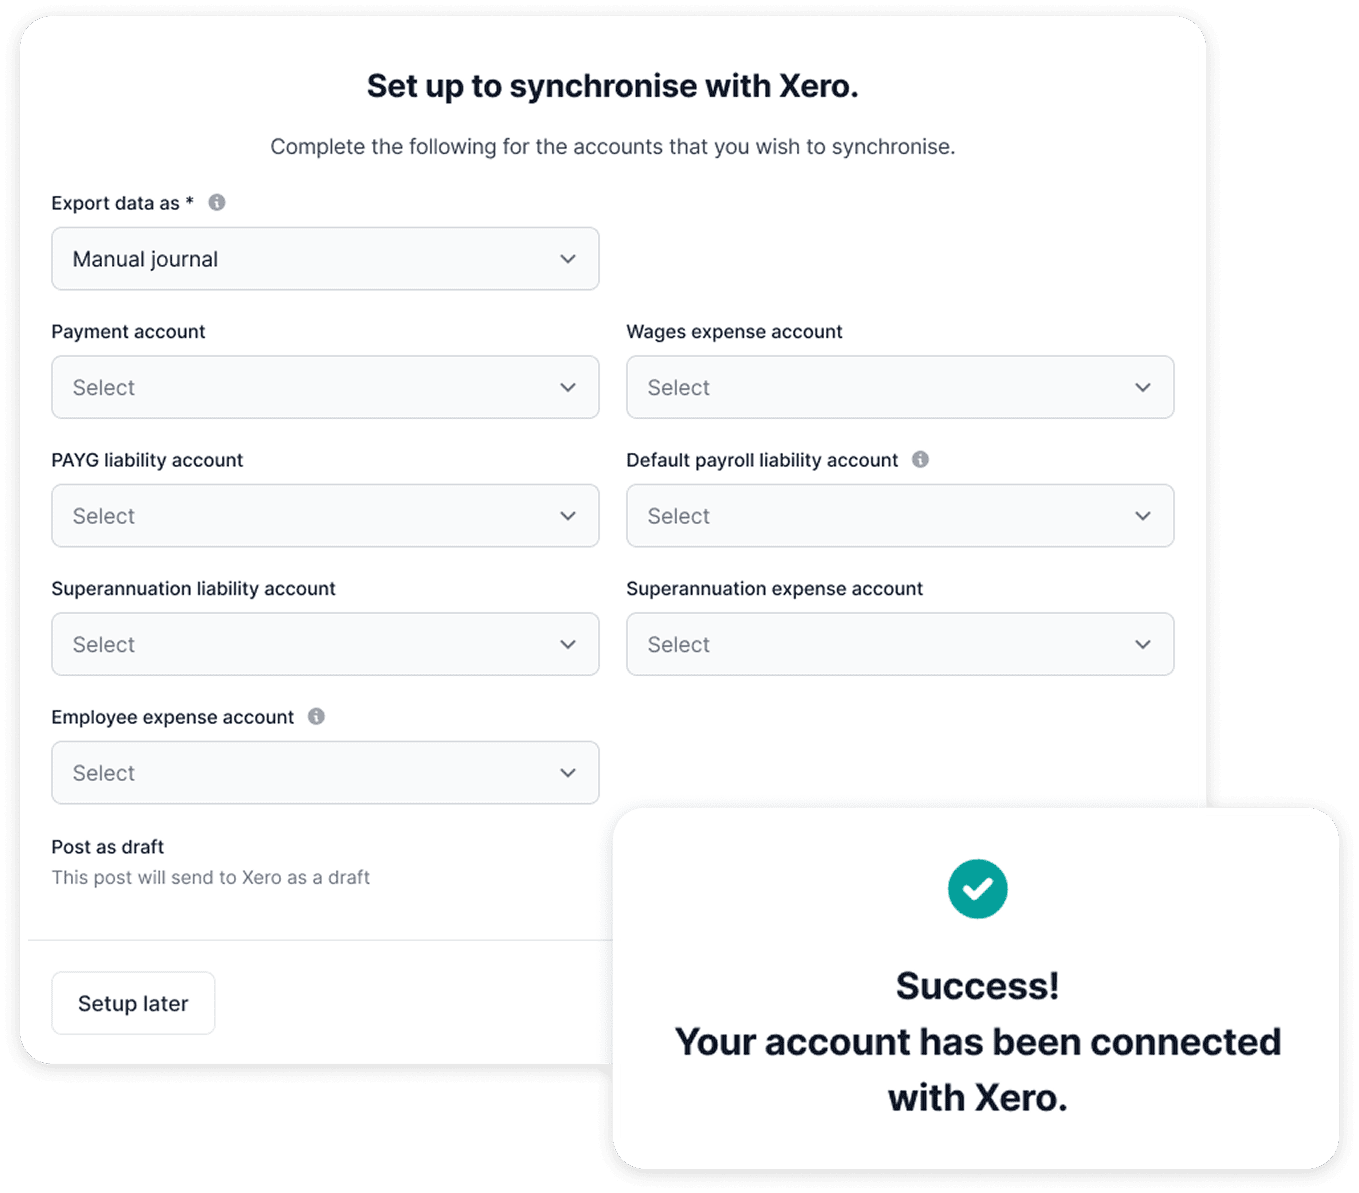
Task: Click the Setup later button
Action: [x=133, y=1003]
